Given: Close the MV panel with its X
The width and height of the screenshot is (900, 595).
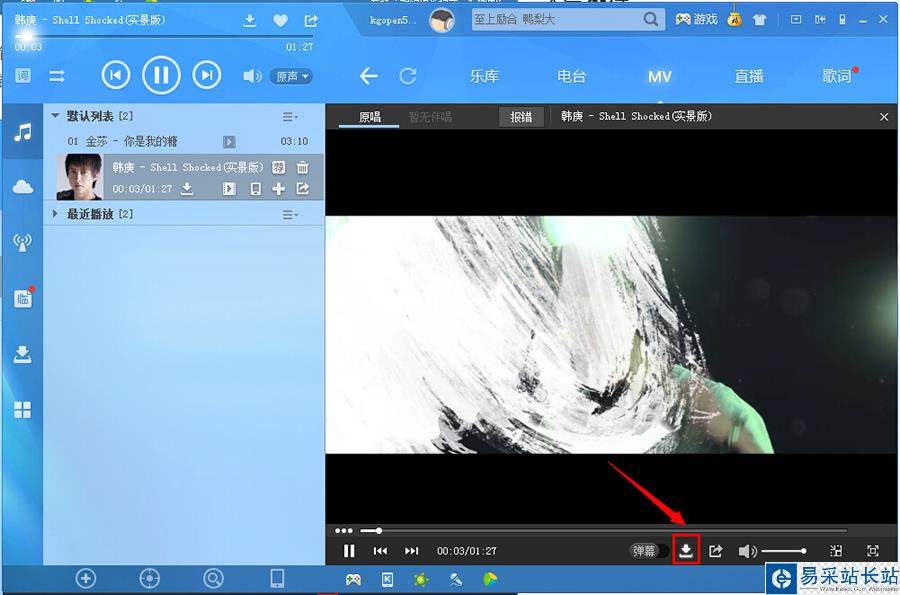Looking at the screenshot, I should point(884,117).
